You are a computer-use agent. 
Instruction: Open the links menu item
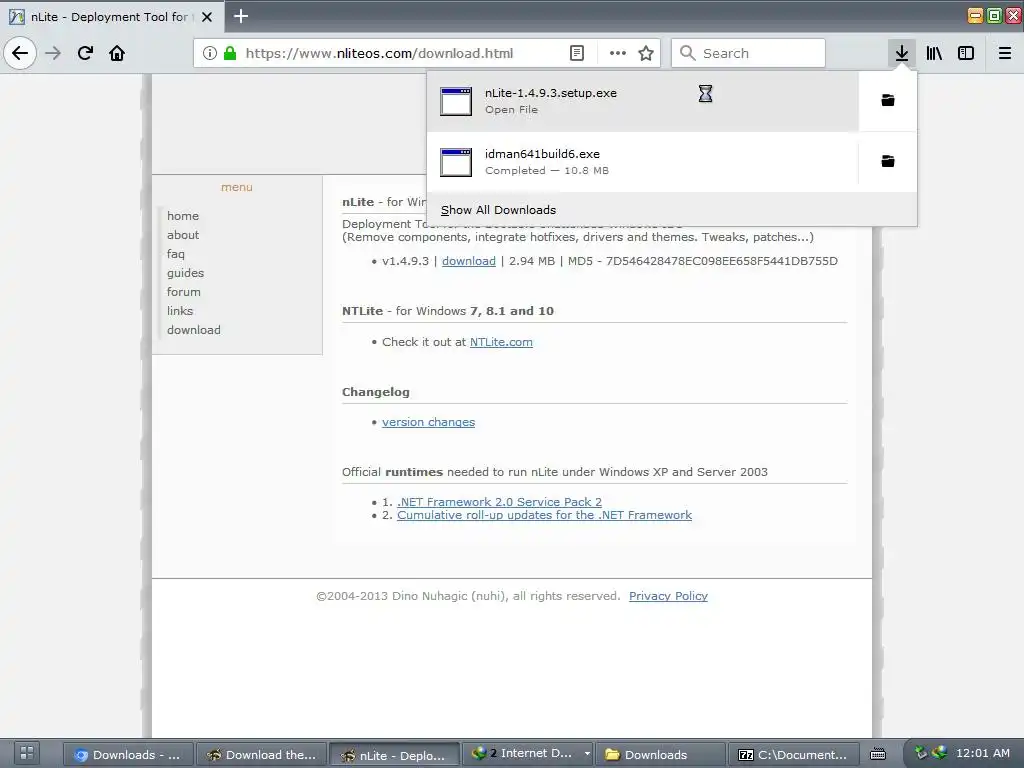180,310
